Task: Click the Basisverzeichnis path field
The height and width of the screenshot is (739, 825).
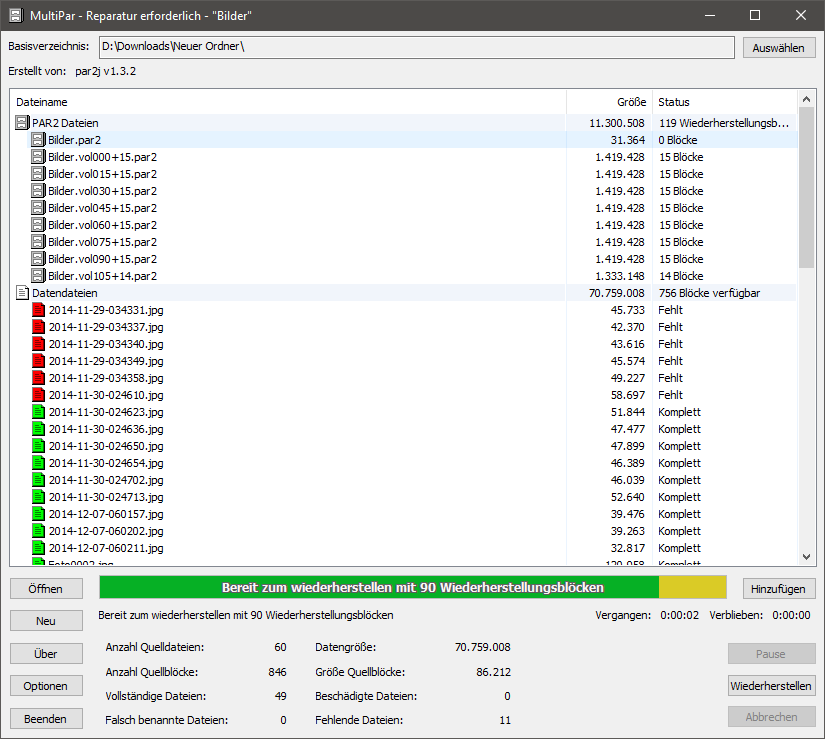Action: point(417,47)
